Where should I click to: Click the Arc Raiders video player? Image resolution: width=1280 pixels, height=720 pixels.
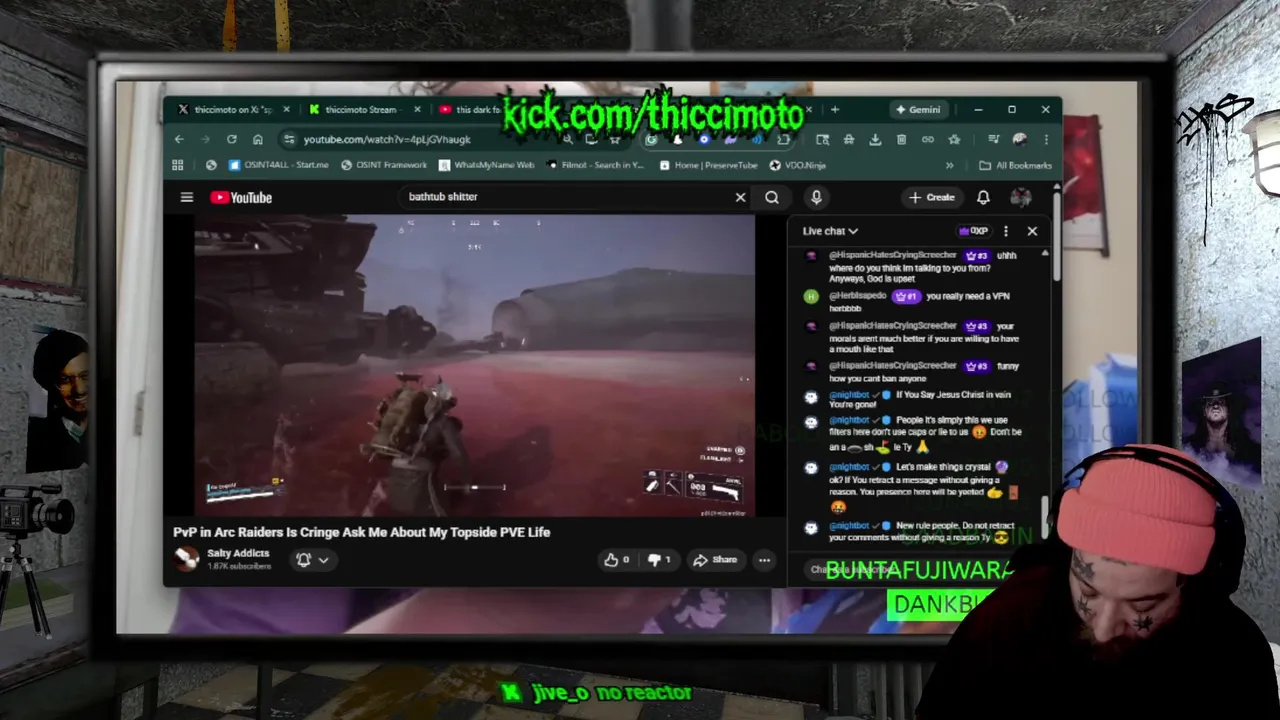point(475,366)
